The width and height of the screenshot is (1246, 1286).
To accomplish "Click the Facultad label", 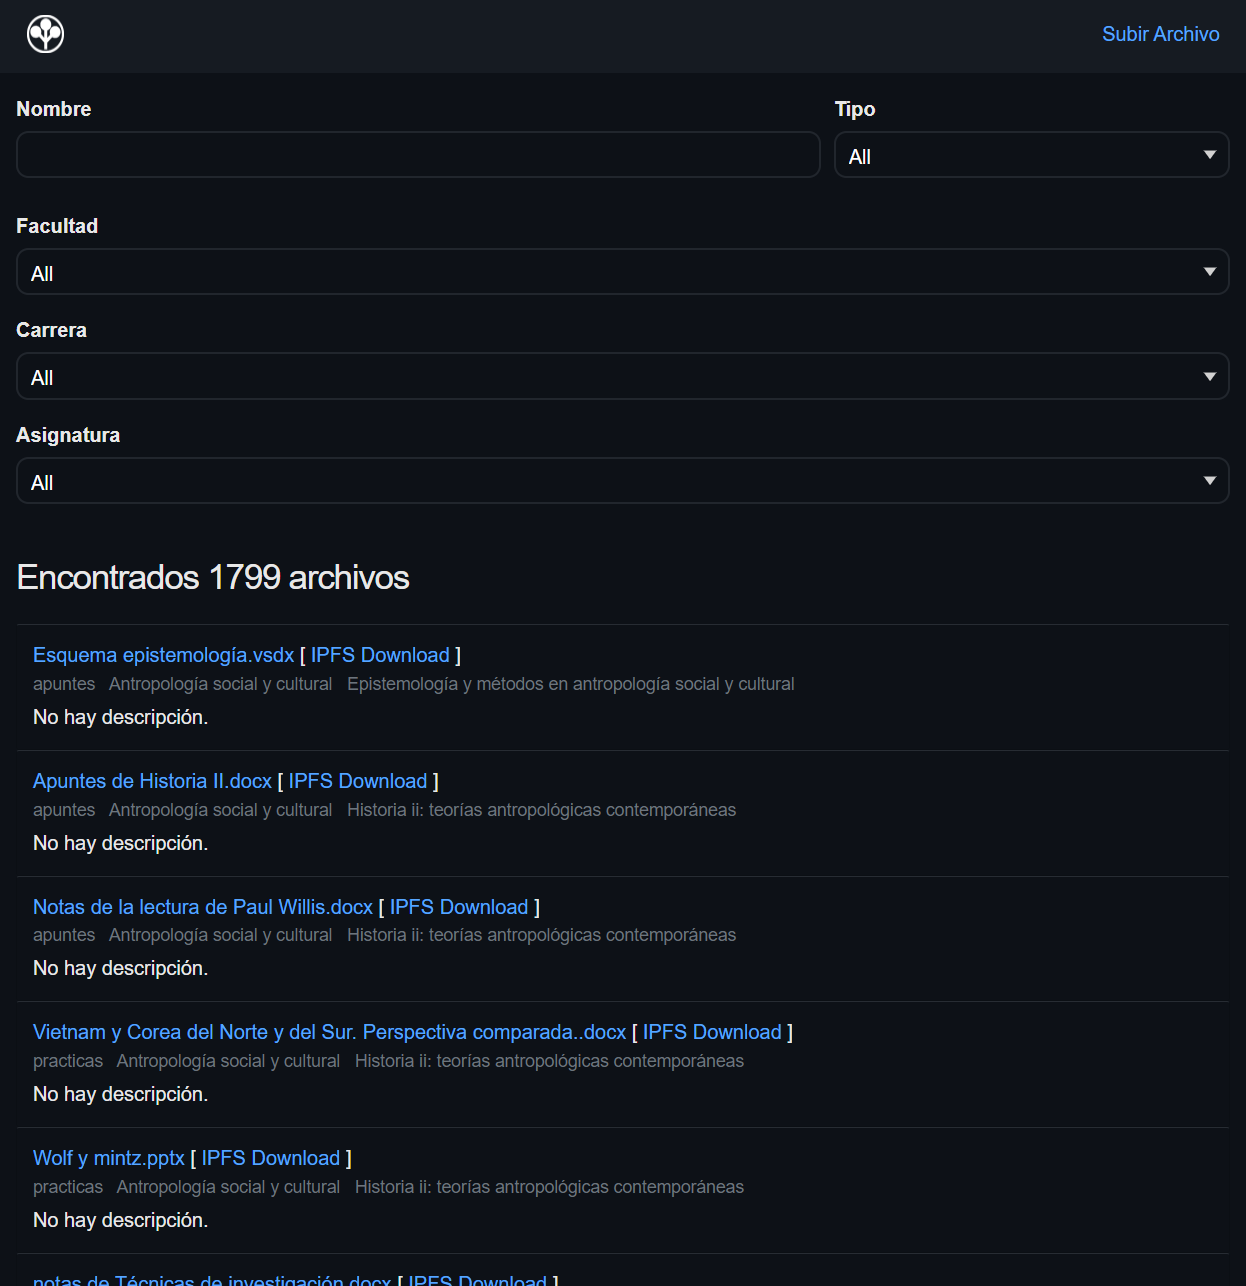I will click(x=57, y=226).
